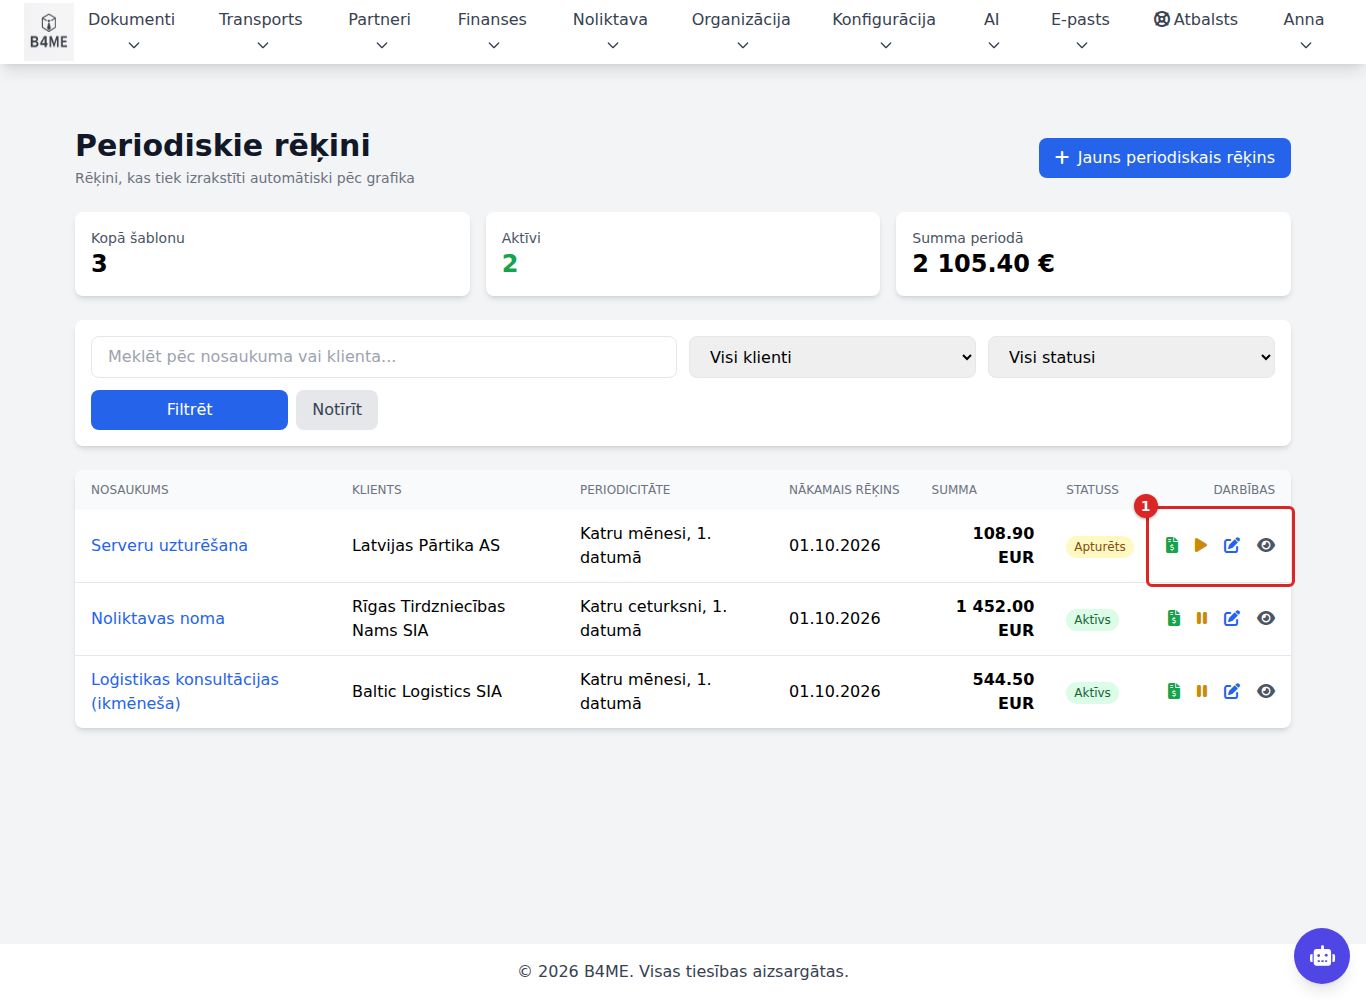Click the Latvijas Pārtika AS client cell
This screenshot has width=1366, height=1000.
point(426,545)
